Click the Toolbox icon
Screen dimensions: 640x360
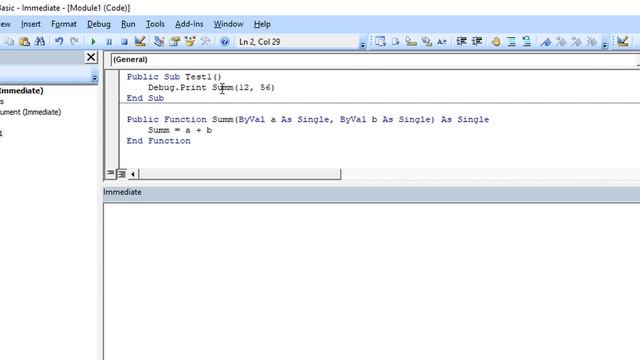205,41
